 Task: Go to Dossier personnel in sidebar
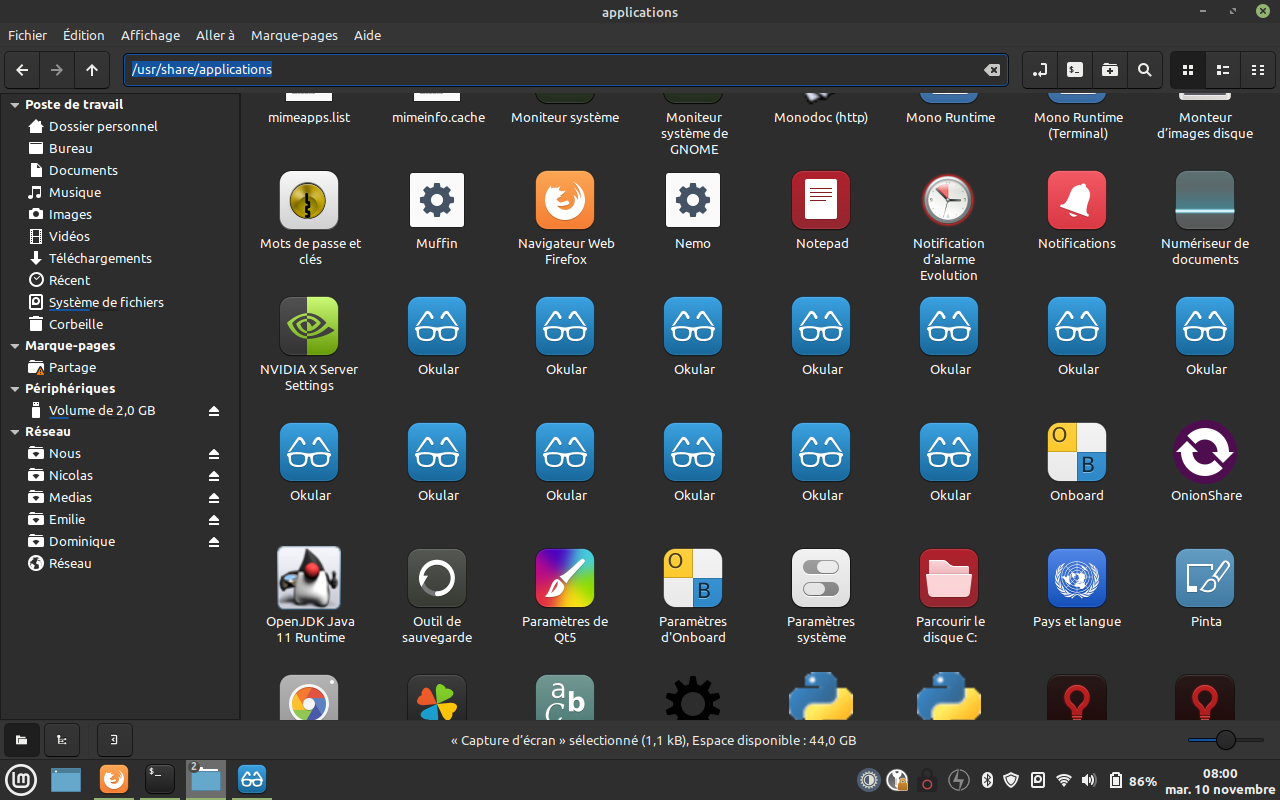103,127
